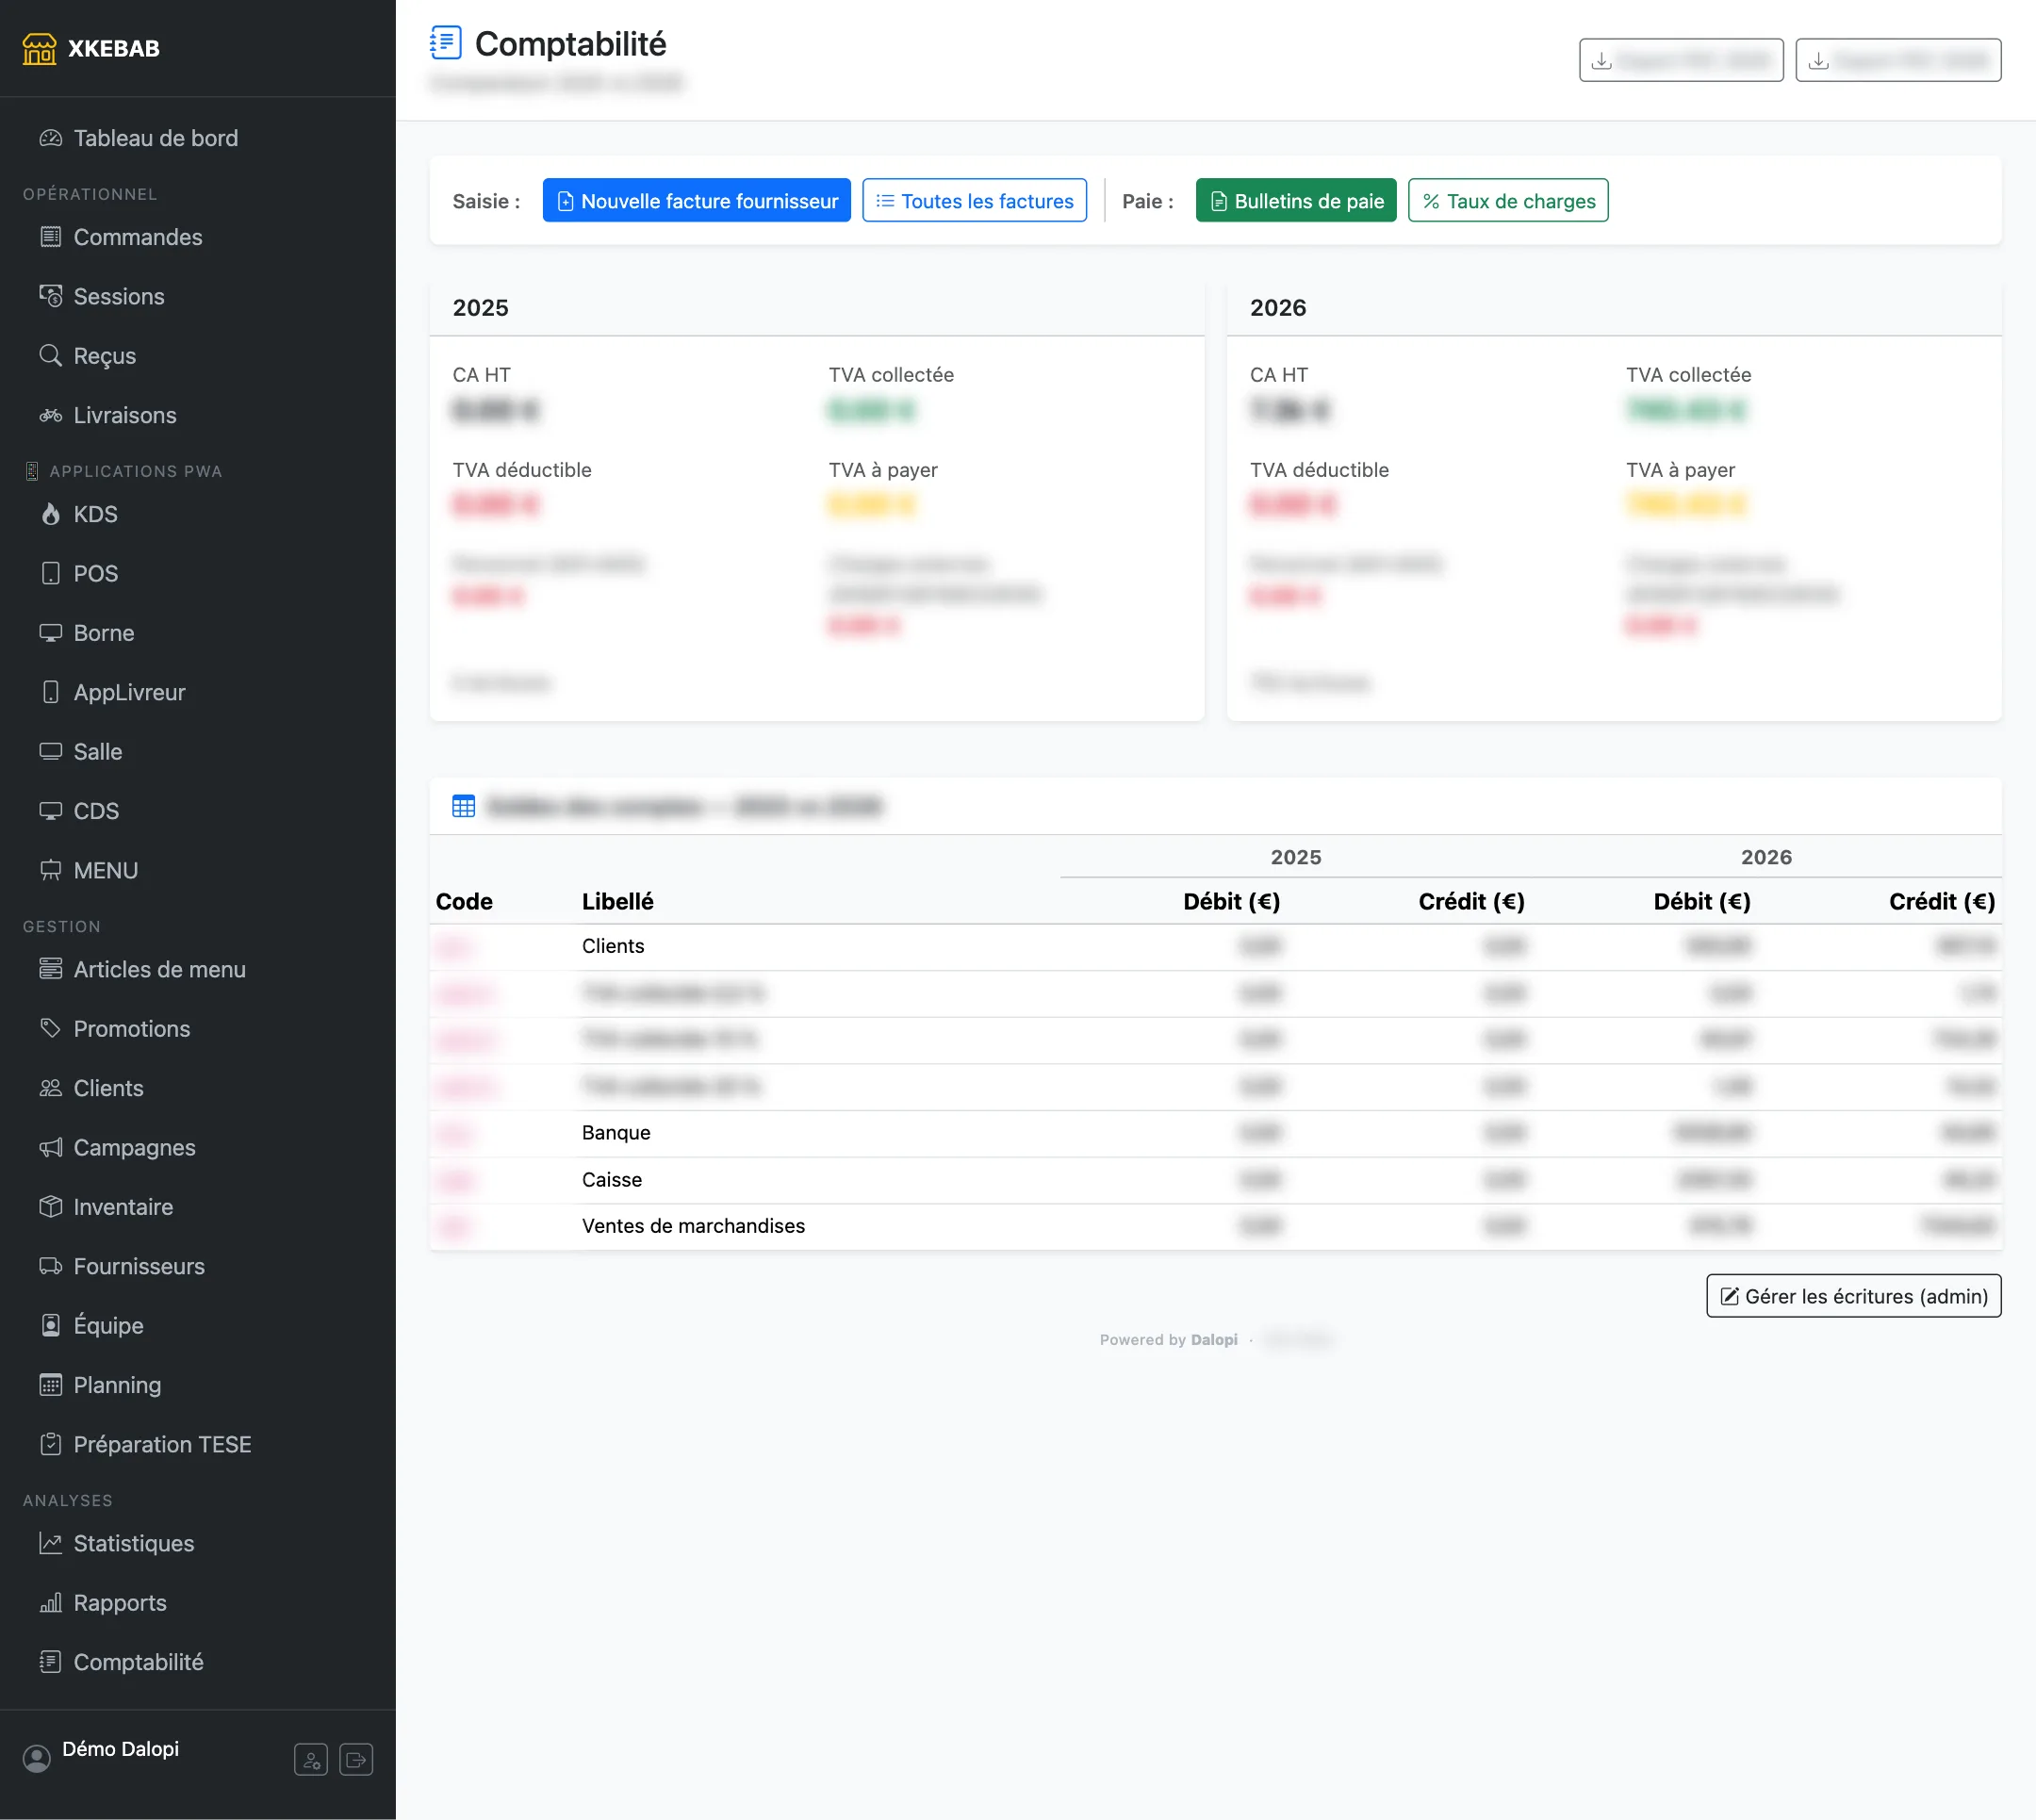Screen dimensions: 2036x1820
Task: Click the Inventaire box icon
Action: point(51,1206)
